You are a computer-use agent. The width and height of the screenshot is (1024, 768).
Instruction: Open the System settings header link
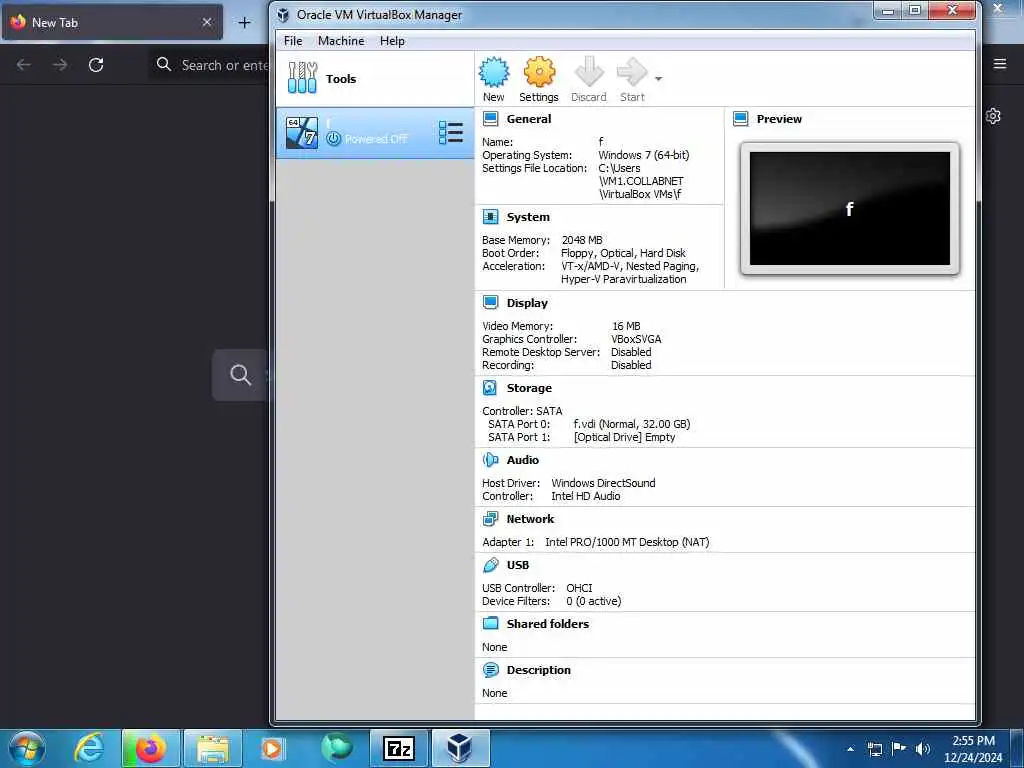pos(528,217)
